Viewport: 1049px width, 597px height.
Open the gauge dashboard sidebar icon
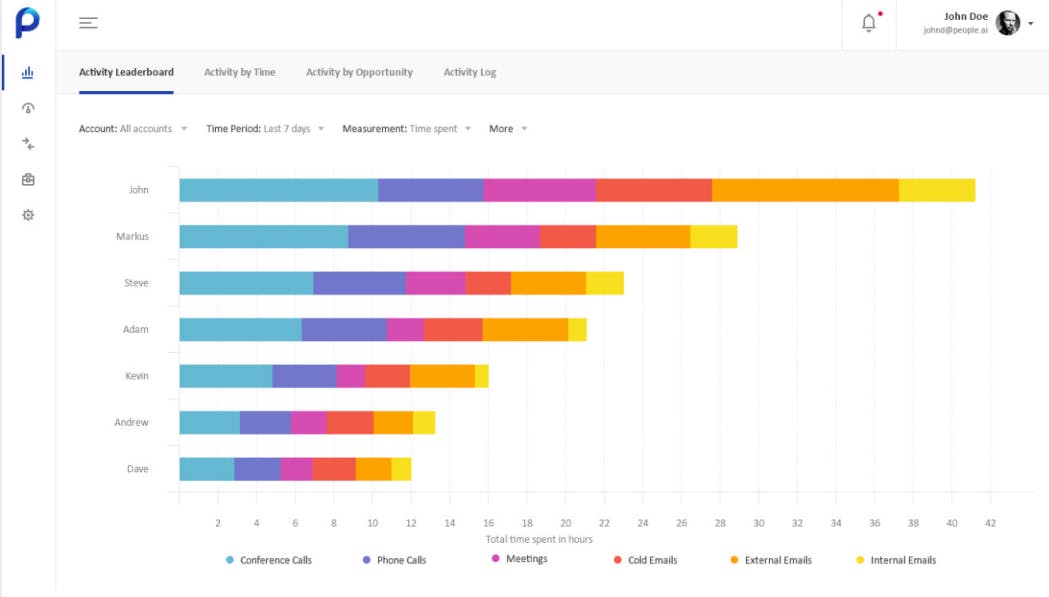tap(28, 108)
